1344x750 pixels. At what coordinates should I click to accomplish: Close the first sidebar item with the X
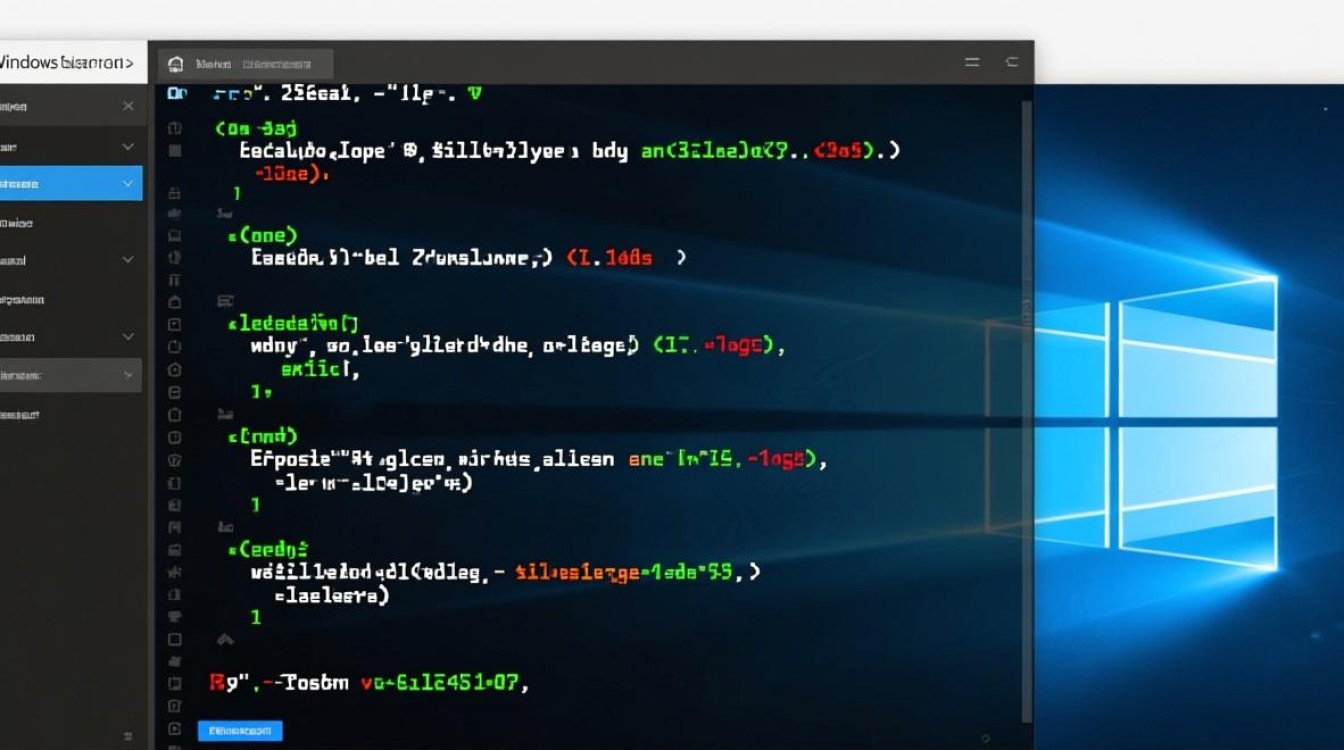pos(128,106)
